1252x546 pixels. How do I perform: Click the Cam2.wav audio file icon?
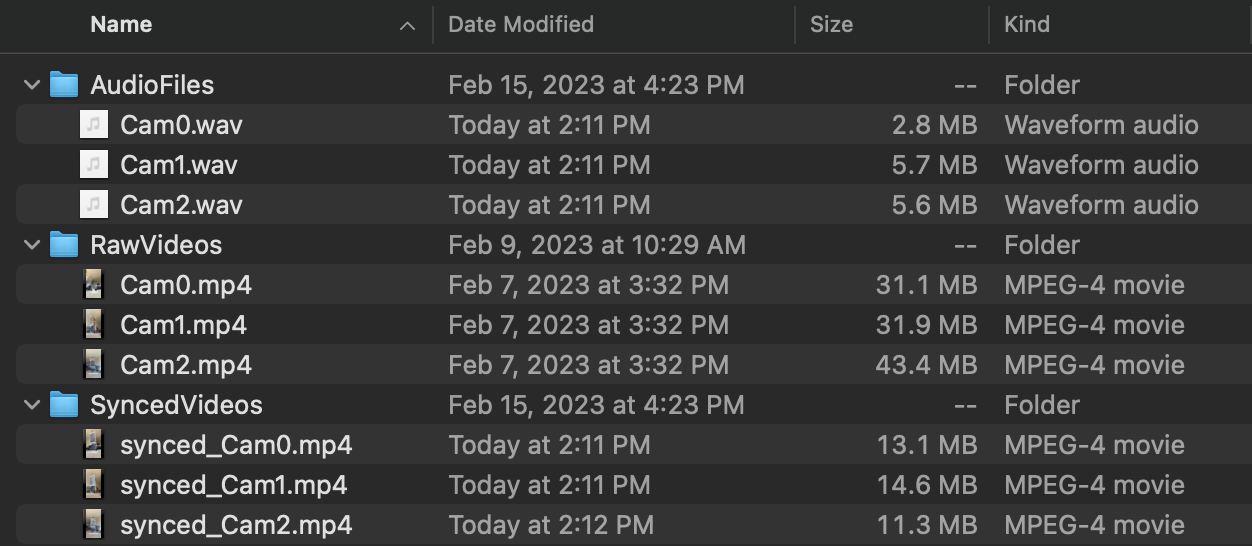(x=94, y=205)
